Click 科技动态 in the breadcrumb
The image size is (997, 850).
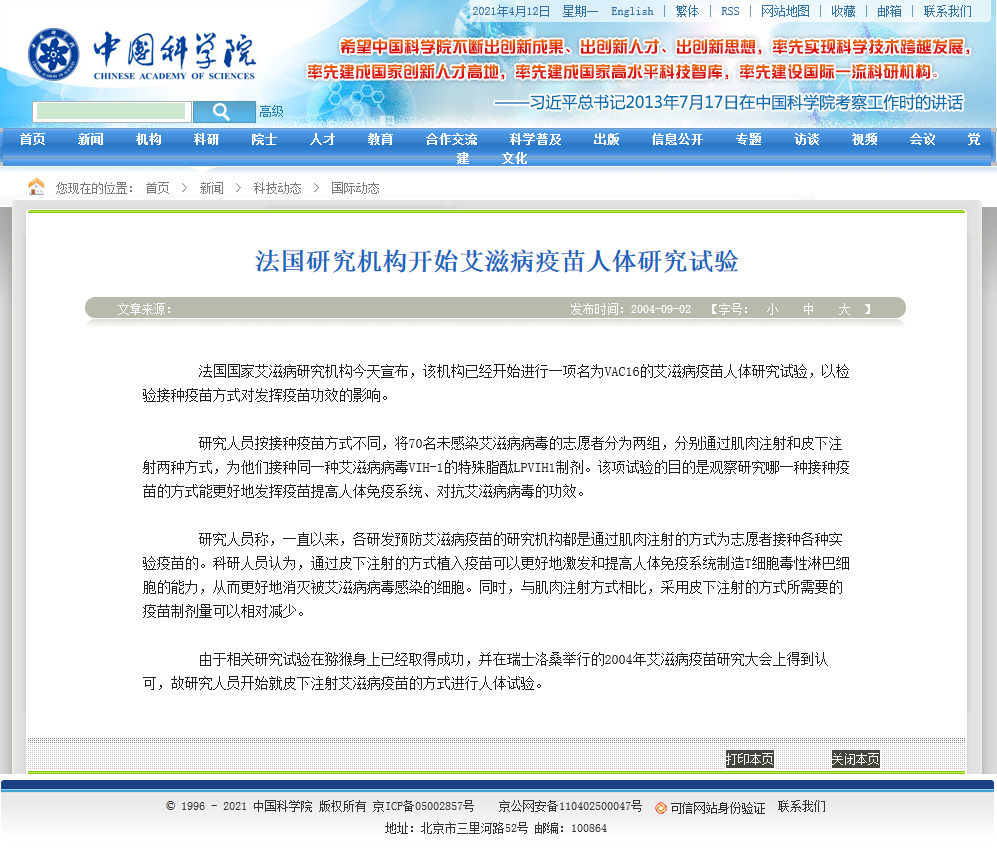point(277,188)
